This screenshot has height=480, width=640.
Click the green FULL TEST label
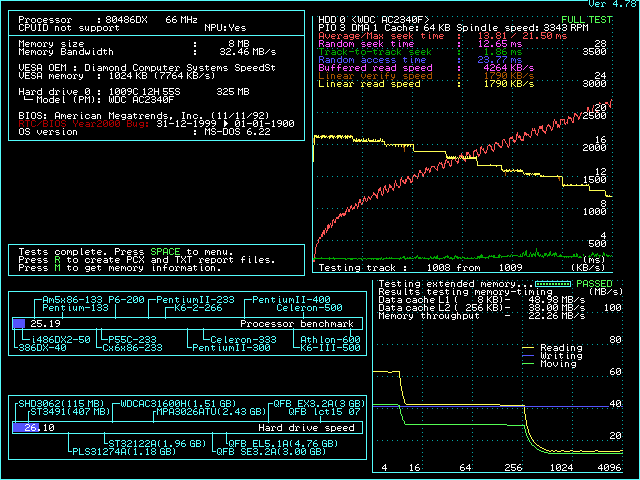(x=587, y=20)
